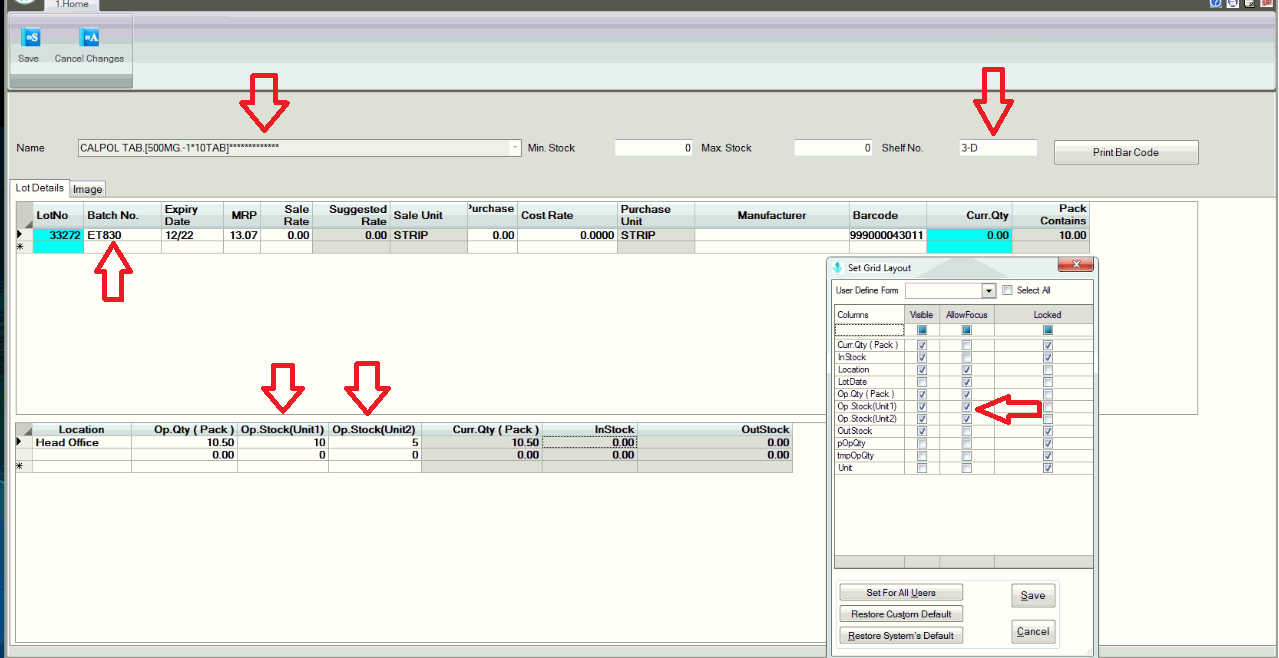Click the Set Grid Layout title icon
Screen dimensions: 1279x658
[839, 267]
